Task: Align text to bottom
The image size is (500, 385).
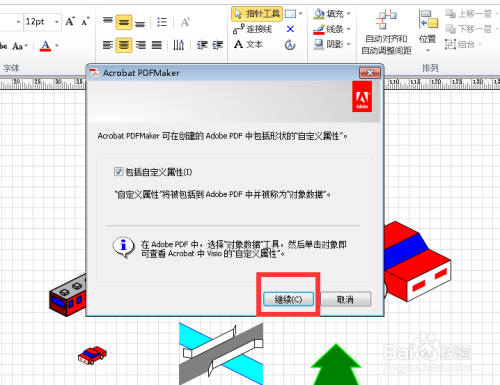Action: click(140, 23)
